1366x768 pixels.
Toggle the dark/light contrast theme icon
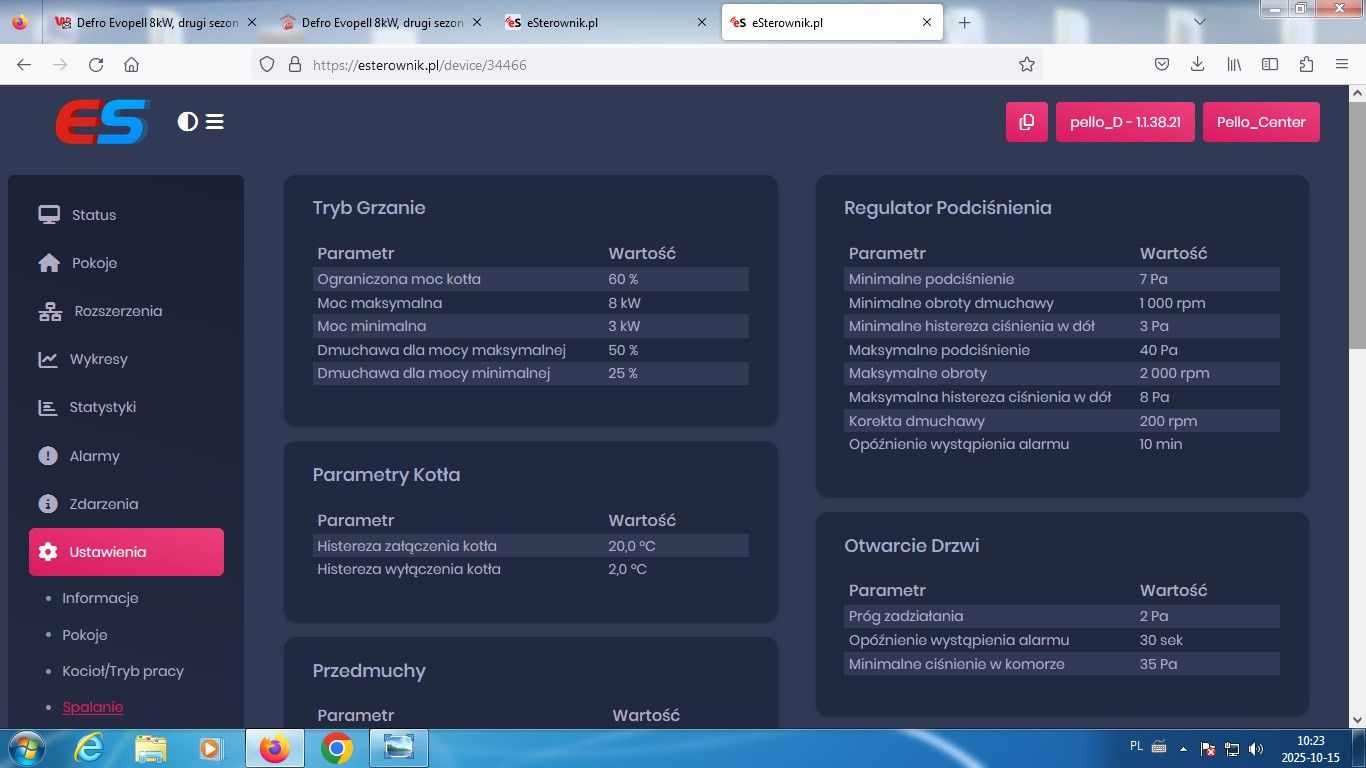click(x=187, y=122)
